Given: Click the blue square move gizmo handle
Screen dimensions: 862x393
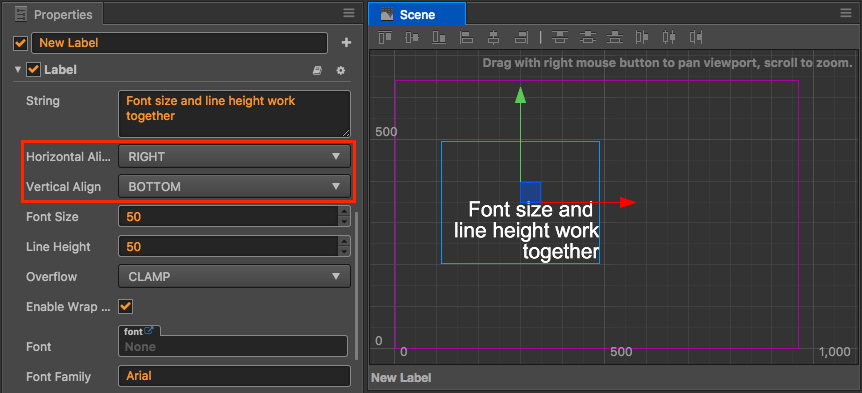Looking at the screenshot, I should pos(531,192).
